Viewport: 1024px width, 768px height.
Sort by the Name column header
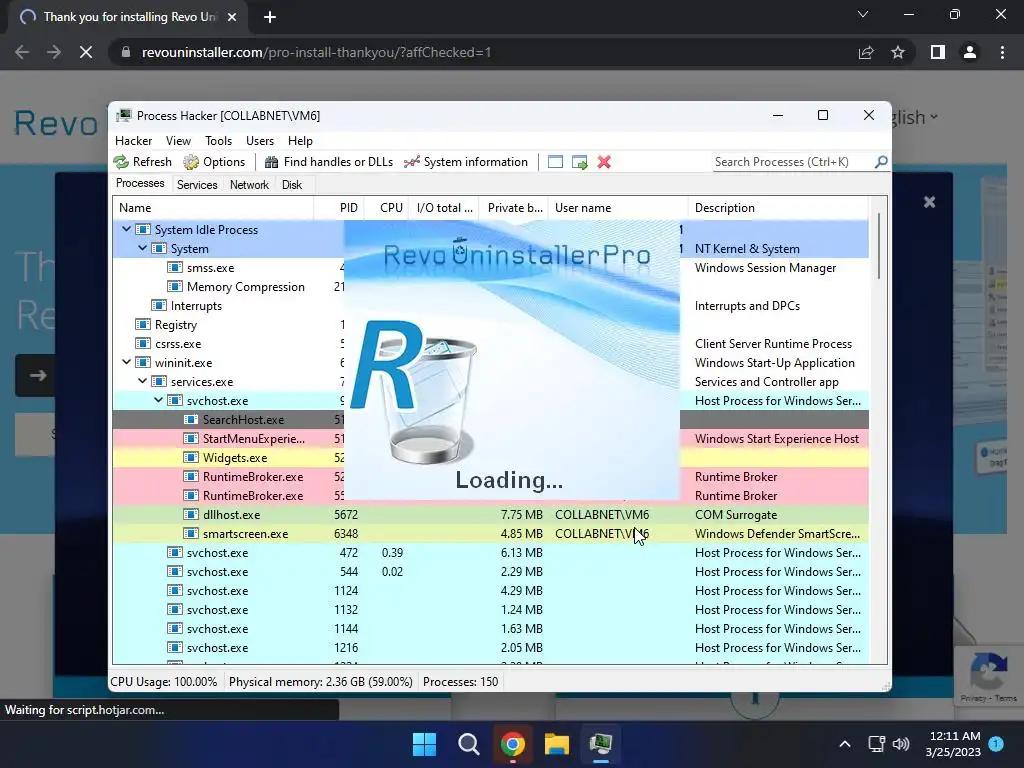click(x=213, y=208)
